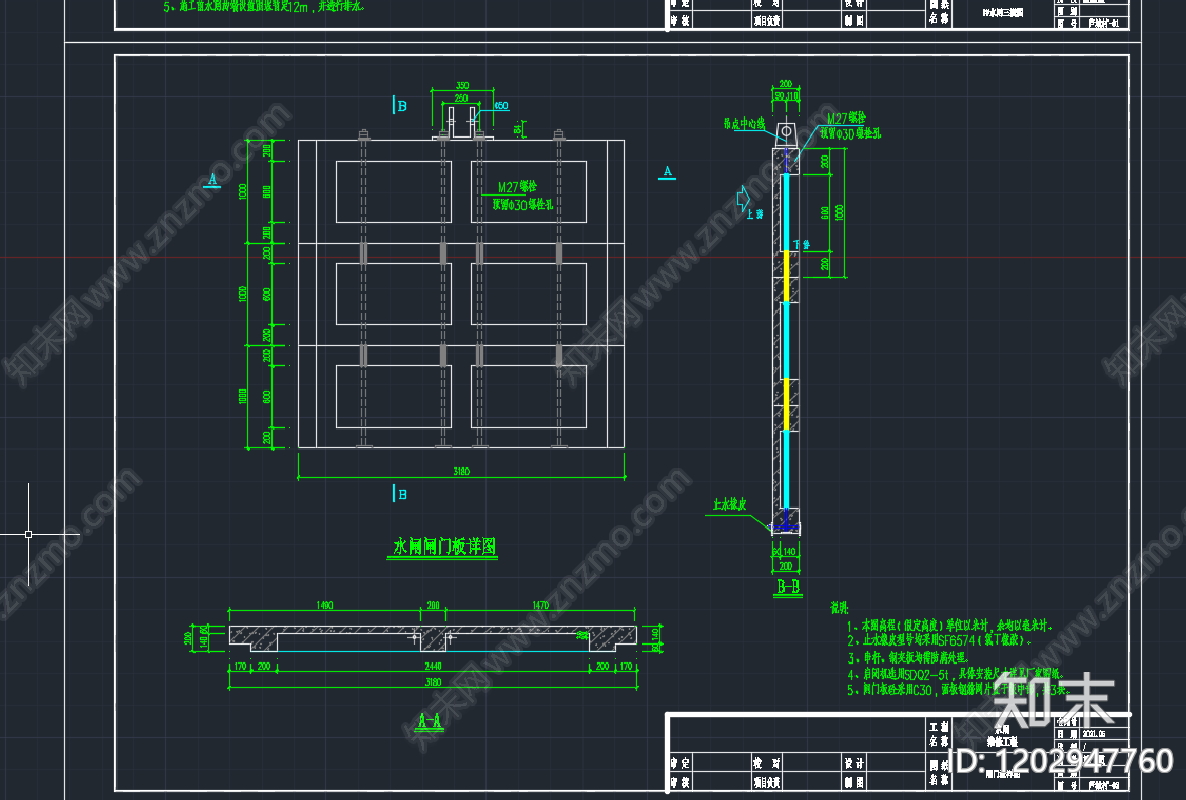This screenshot has width=1186, height=800.
Task: Click the 上游 upstream label
Action: tap(755, 215)
